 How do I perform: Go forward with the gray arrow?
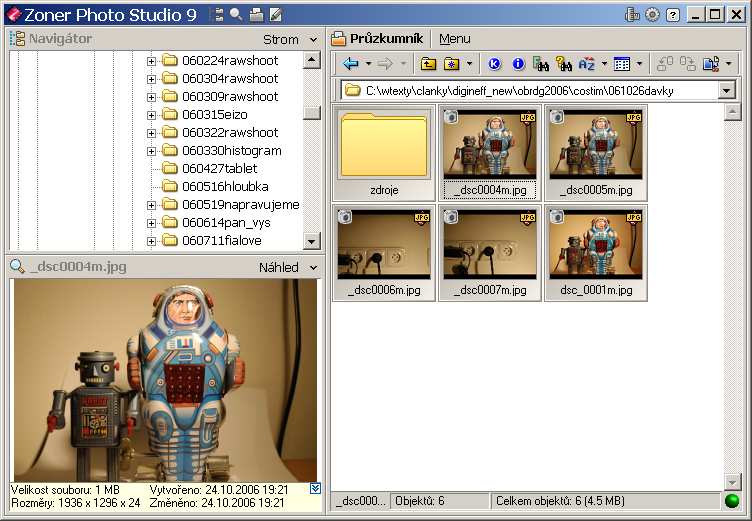[x=385, y=63]
